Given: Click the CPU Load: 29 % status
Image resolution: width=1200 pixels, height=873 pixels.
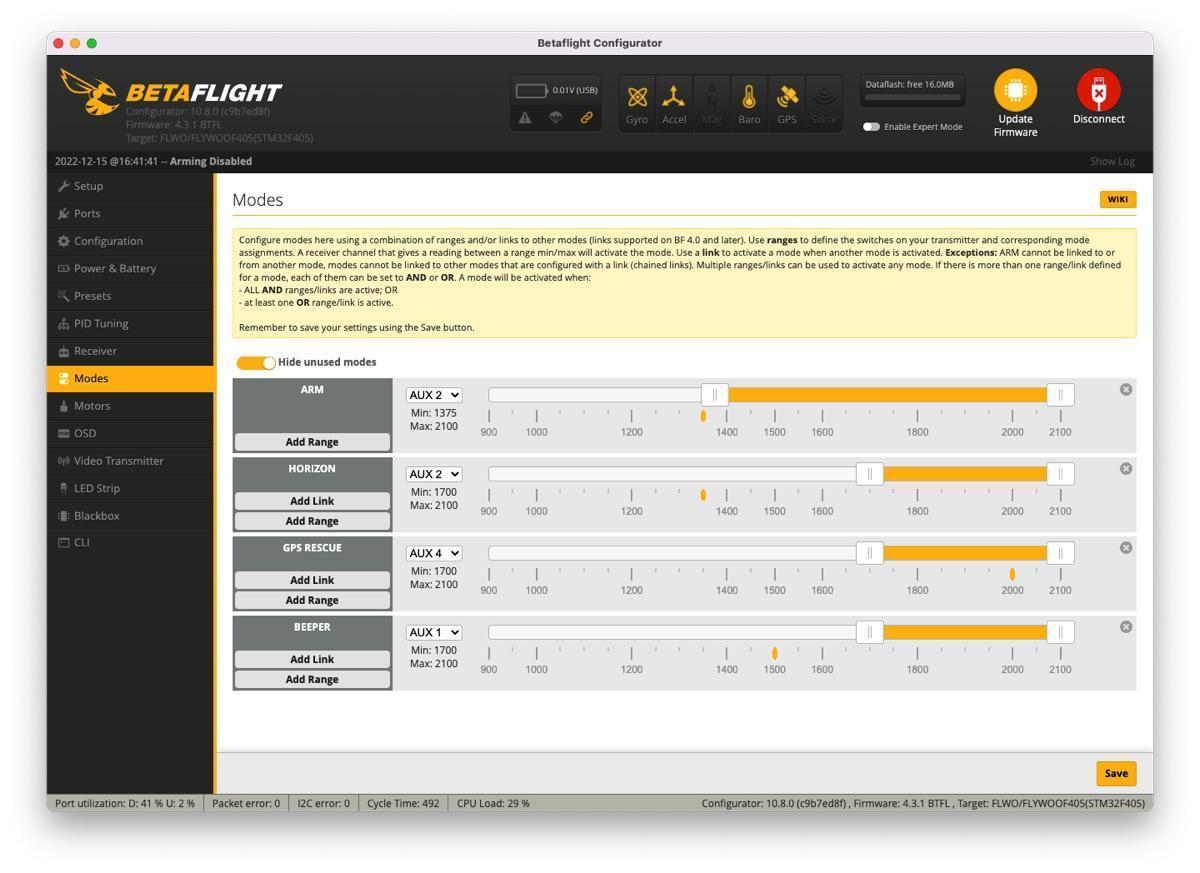Looking at the screenshot, I should [494, 803].
